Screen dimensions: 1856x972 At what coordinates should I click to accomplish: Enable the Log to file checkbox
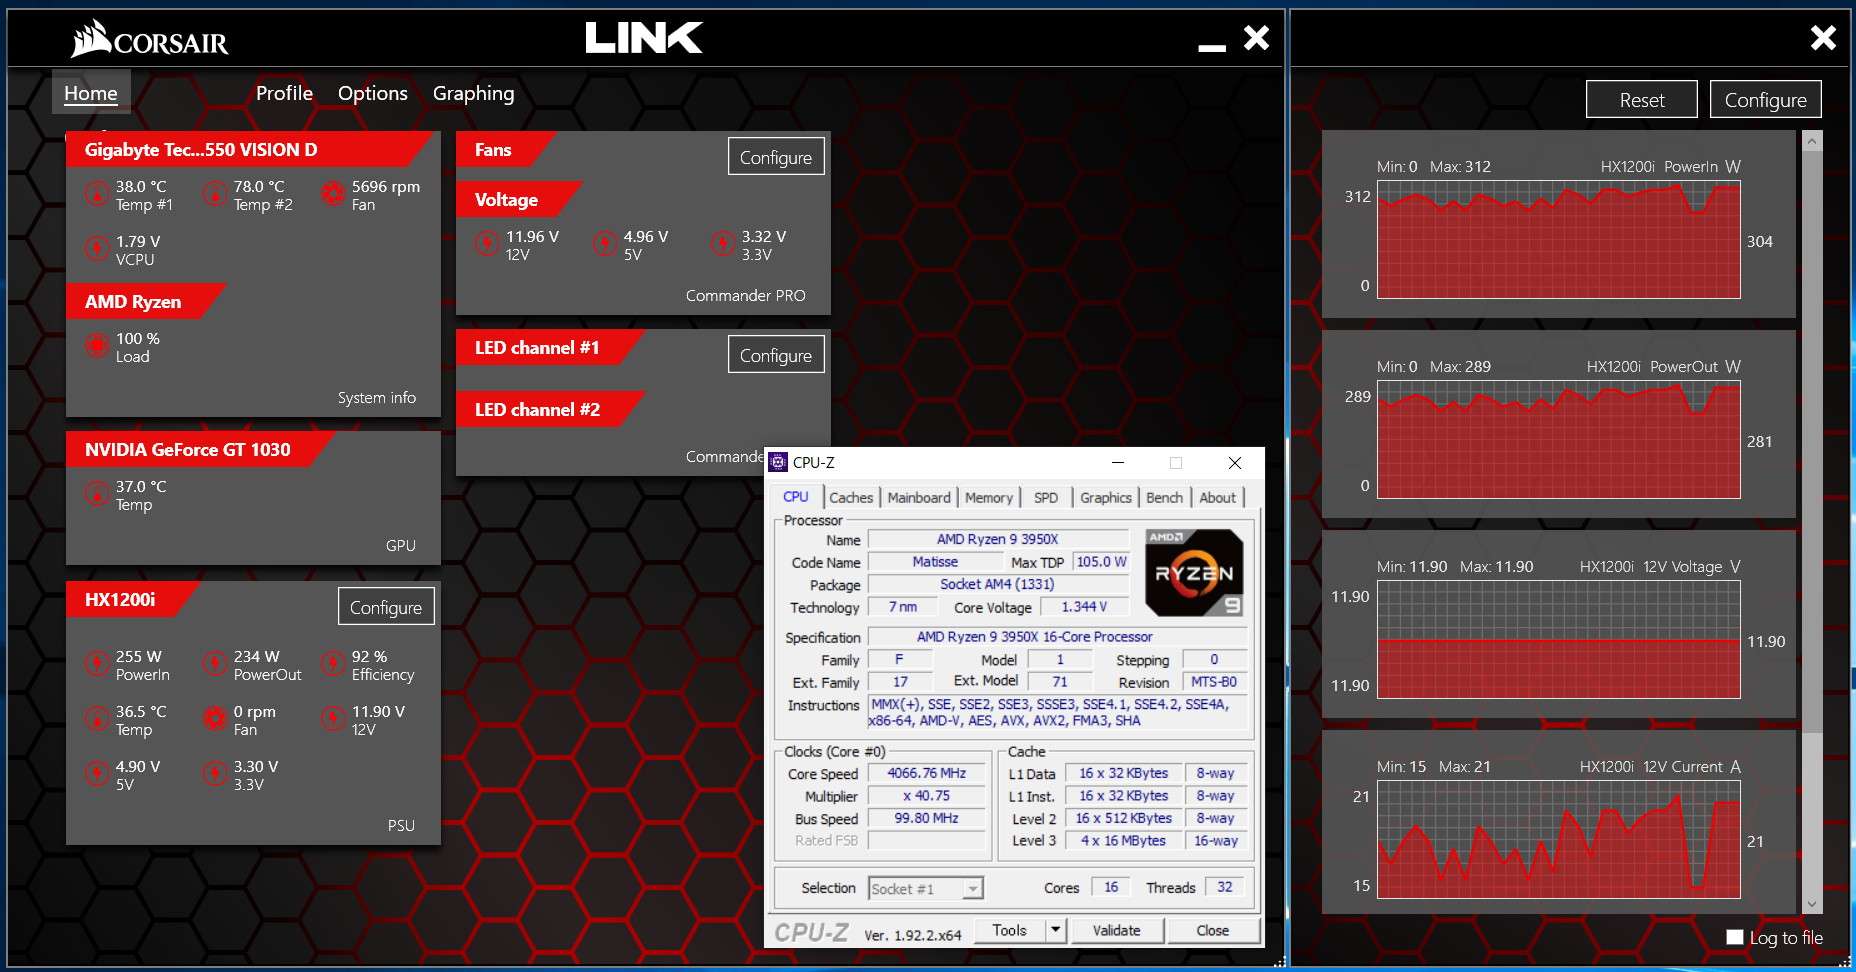(x=1735, y=937)
